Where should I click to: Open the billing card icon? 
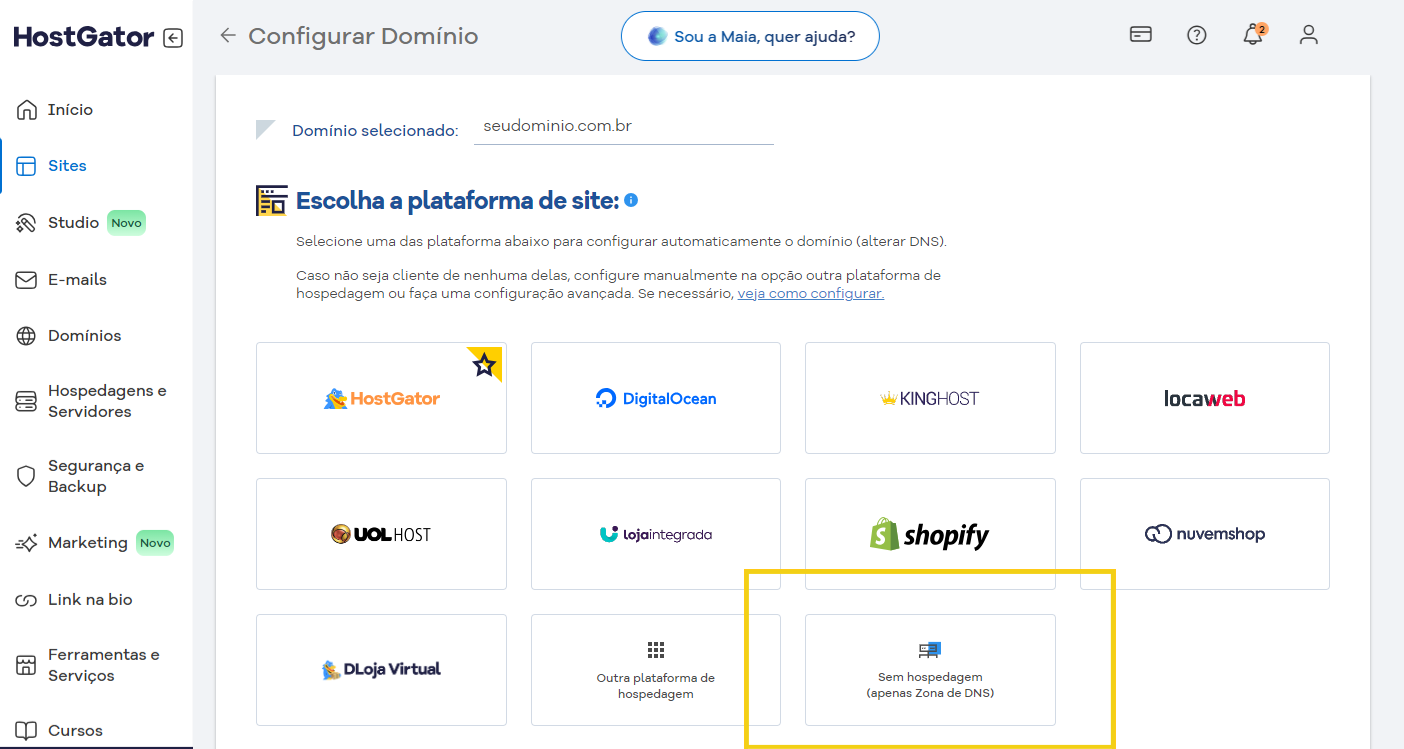(x=1140, y=34)
